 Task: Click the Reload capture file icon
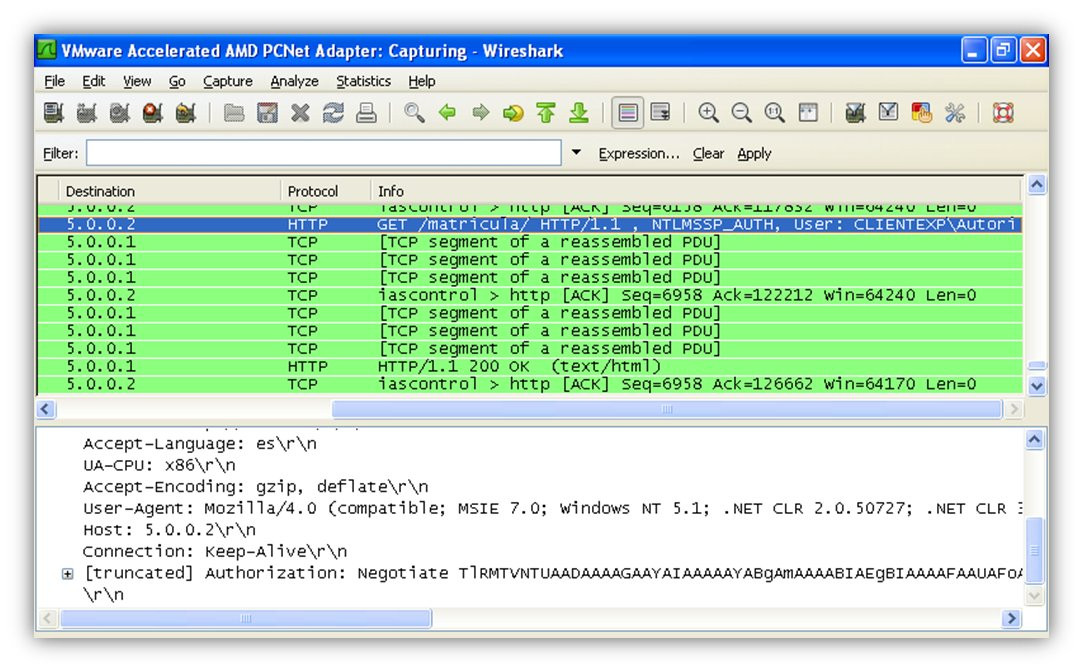(x=333, y=113)
